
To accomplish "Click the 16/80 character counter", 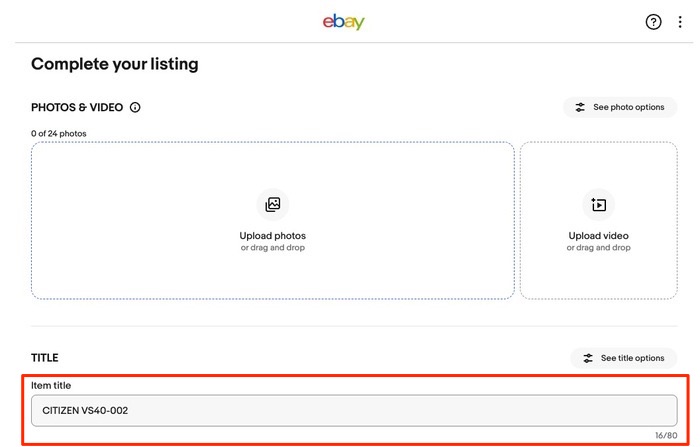I will click(x=666, y=436).
